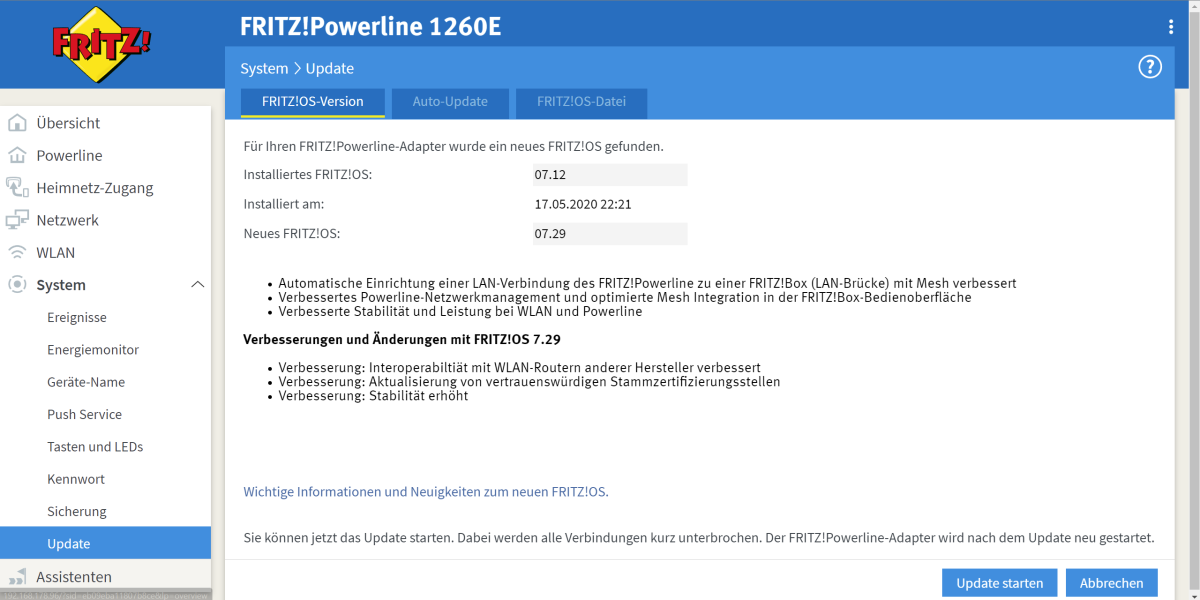The image size is (1200, 600).
Task: Click the FRITZ!Powerline 1260E title
Action: point(371,27)
